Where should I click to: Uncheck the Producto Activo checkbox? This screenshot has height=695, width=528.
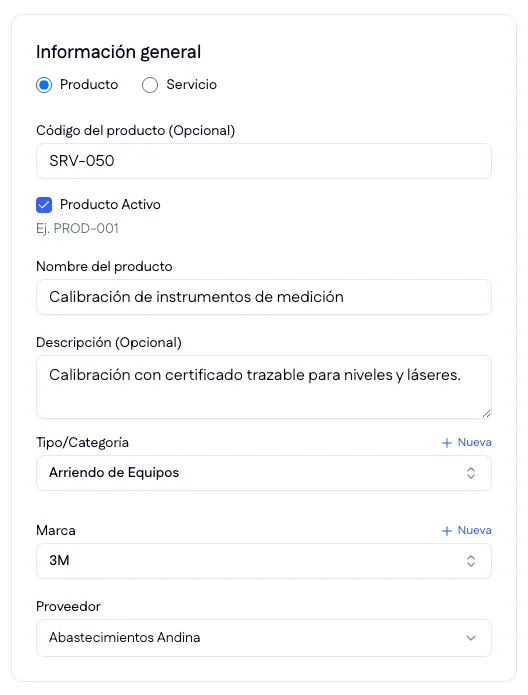coord(44,205)
